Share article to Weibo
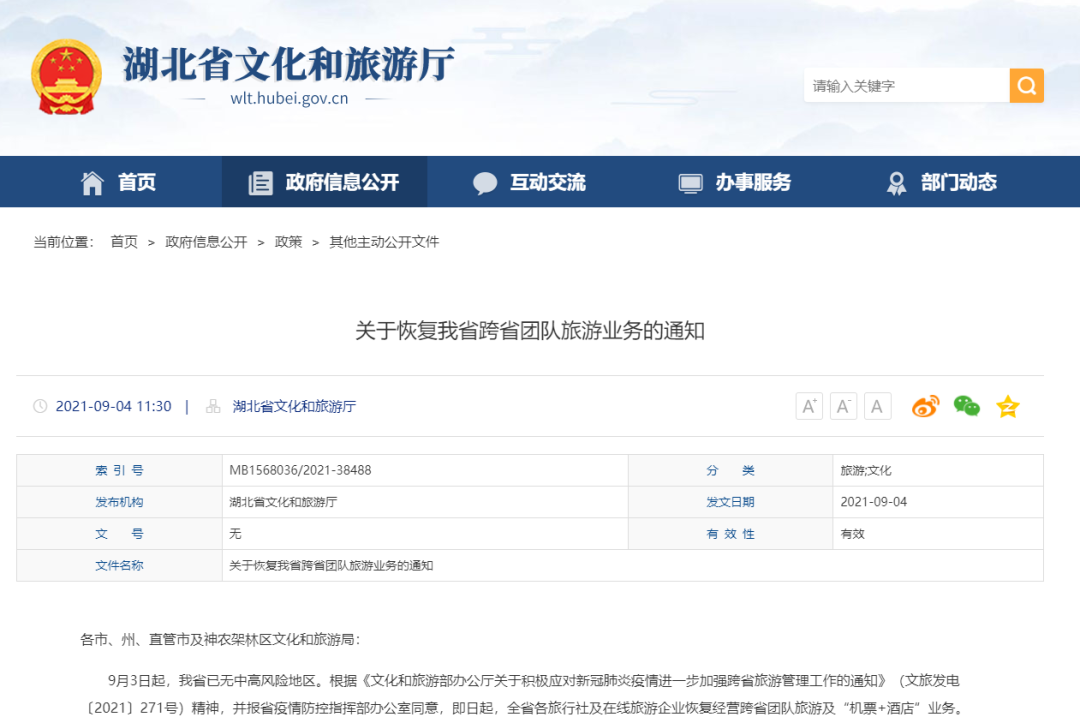Image resolution: width=1080 pixels, height=717 pixels. click(x=925, y=406)
